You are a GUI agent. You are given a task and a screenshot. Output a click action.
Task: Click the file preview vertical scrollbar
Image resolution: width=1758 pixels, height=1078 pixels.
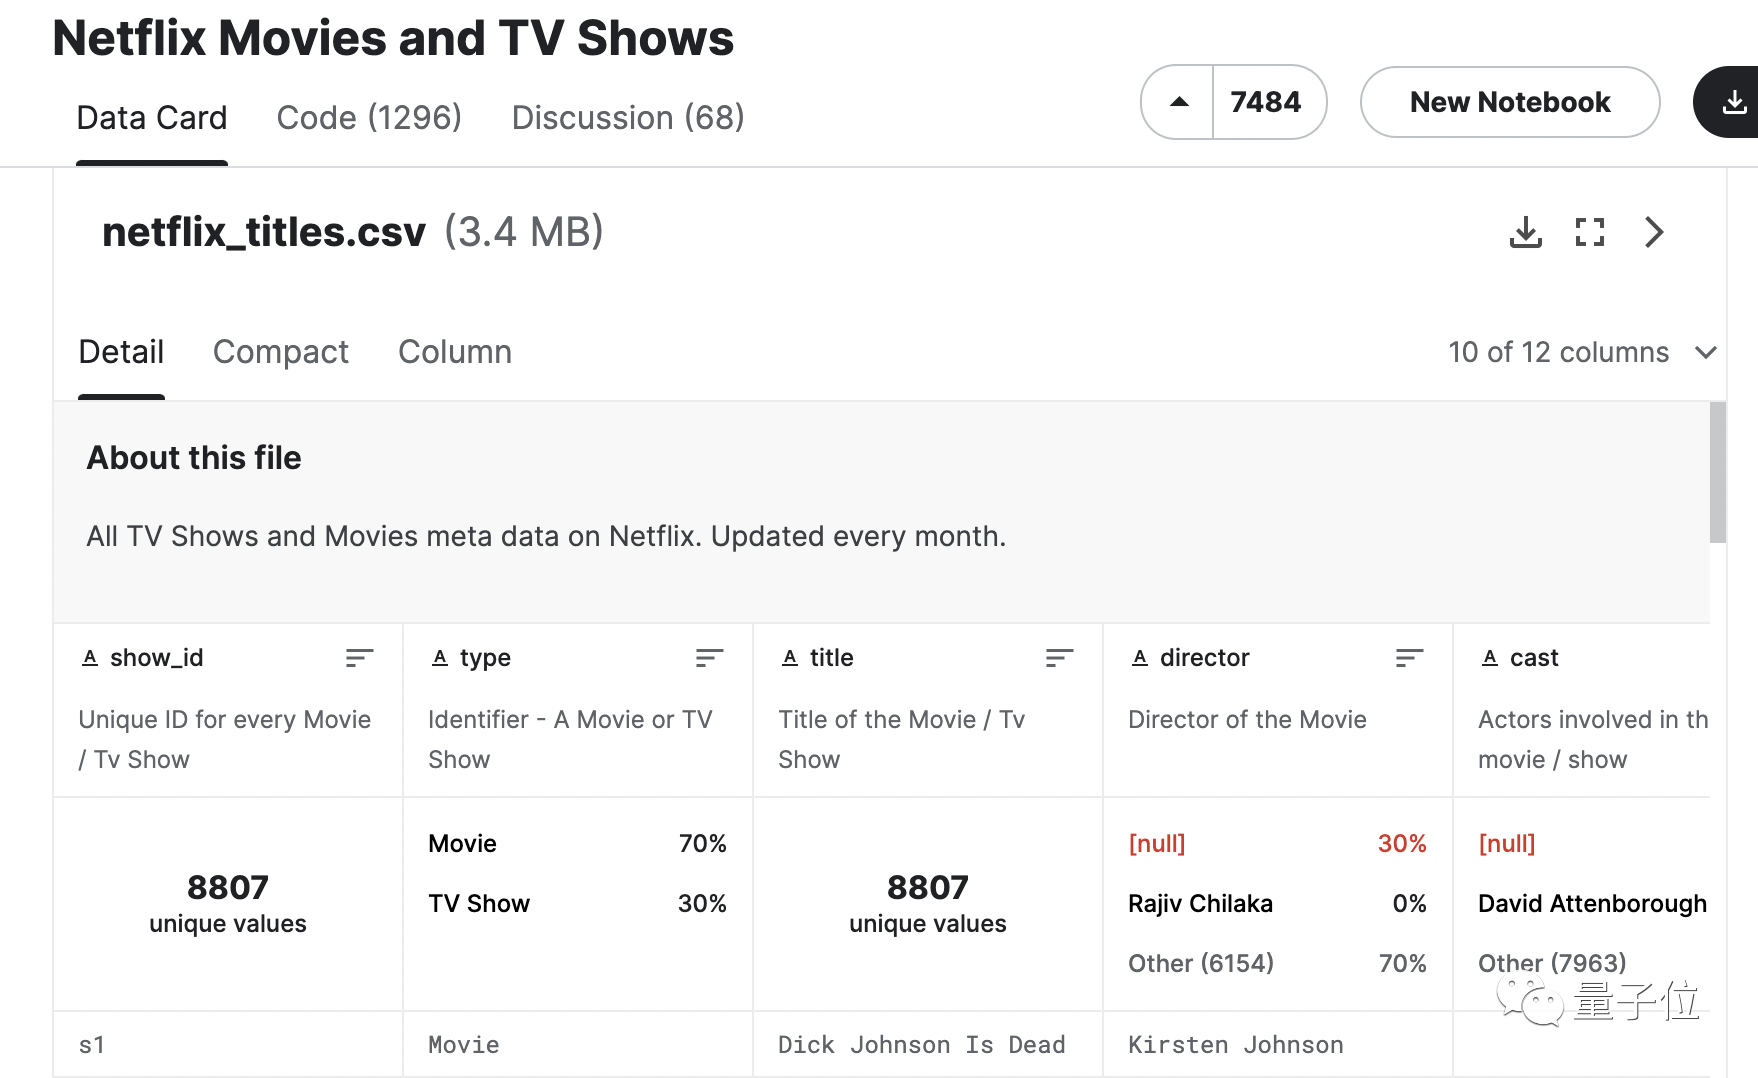click(1718, 472)
